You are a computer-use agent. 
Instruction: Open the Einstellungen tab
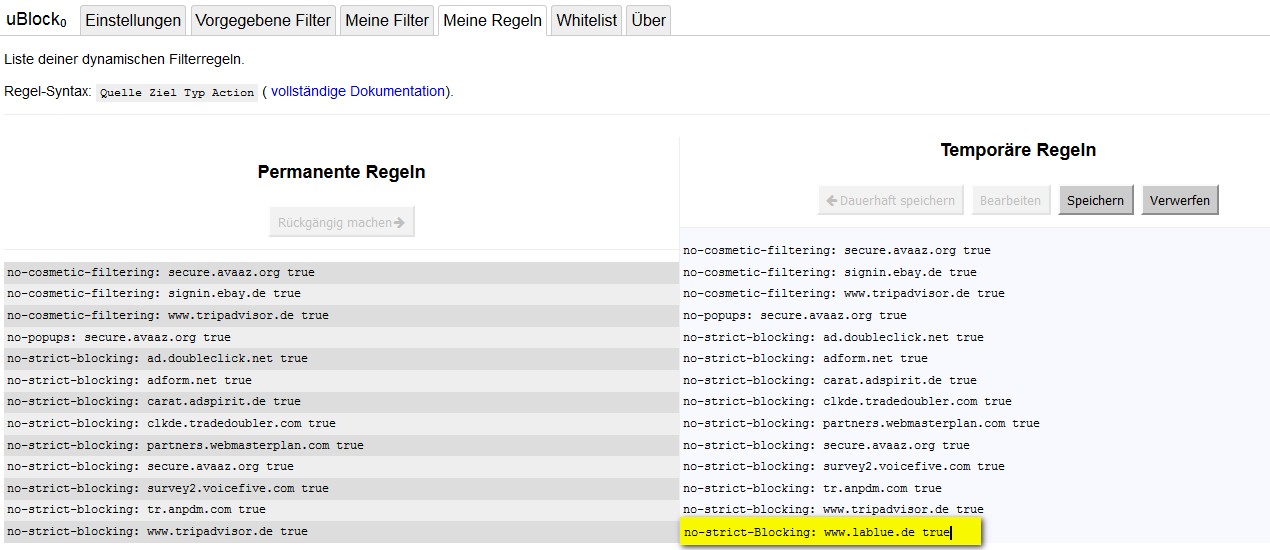click(133, 20)
